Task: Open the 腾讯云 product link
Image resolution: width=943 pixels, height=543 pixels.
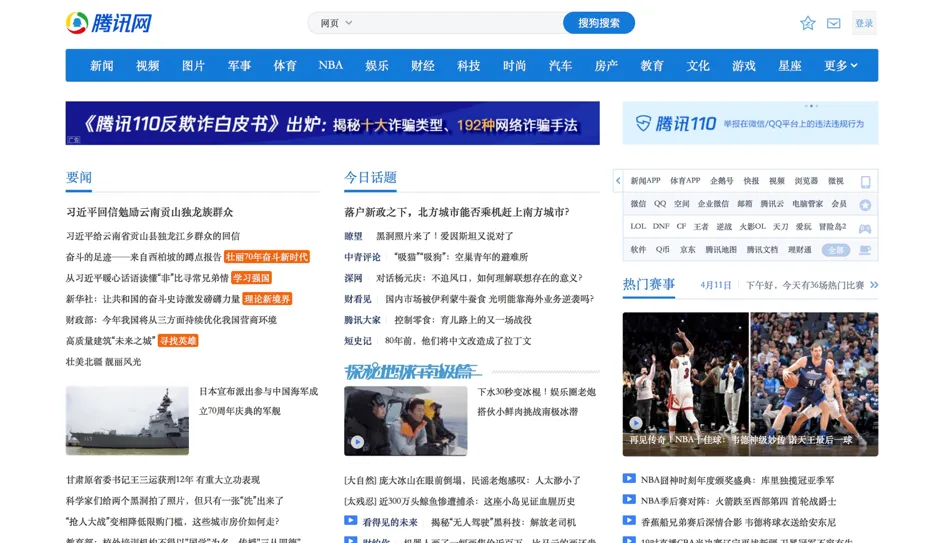Action: tap(772, 204)
